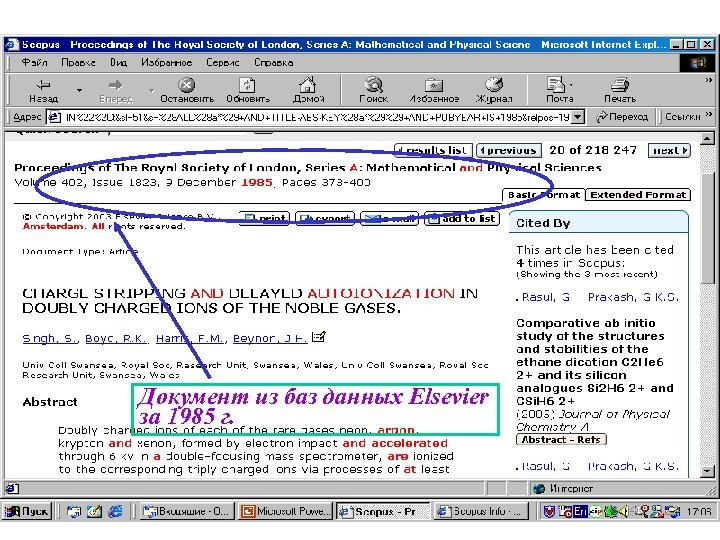Open the Вид menu
The height and width of the screenshot is (540, 720).
(x=118, y=62)
